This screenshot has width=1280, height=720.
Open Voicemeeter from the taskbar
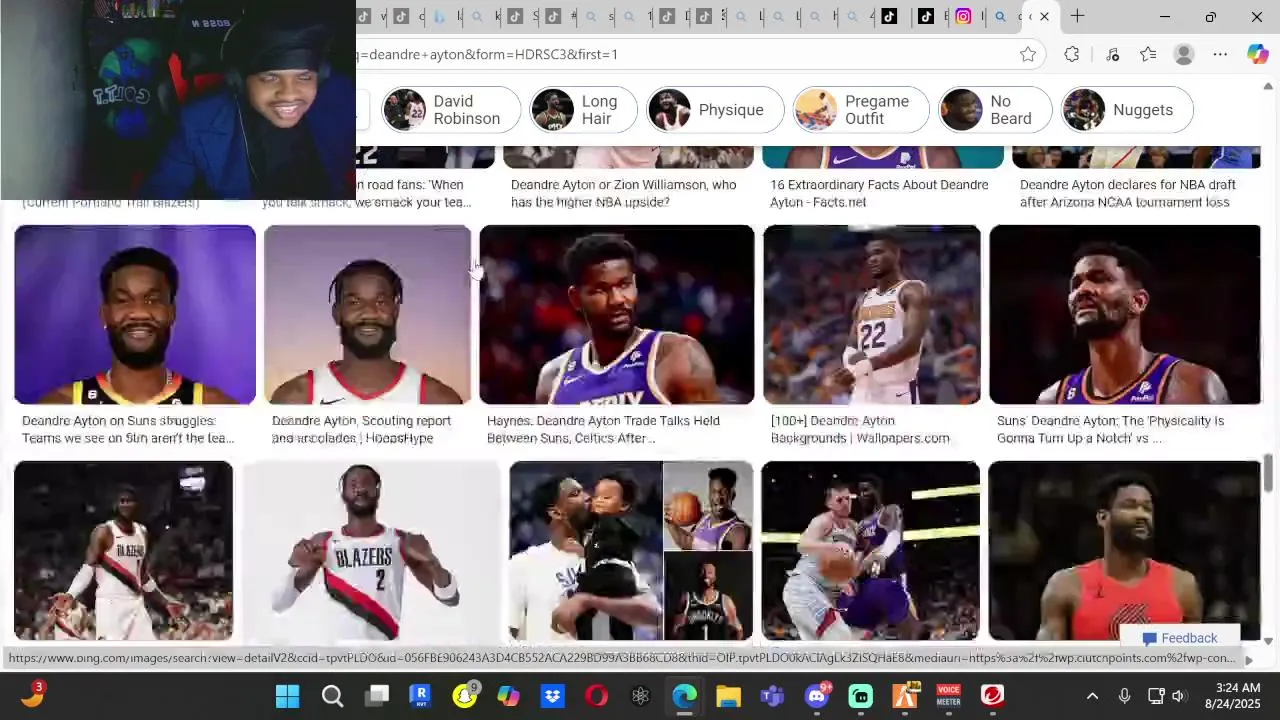pyautogui.click(x=948, y=696)
